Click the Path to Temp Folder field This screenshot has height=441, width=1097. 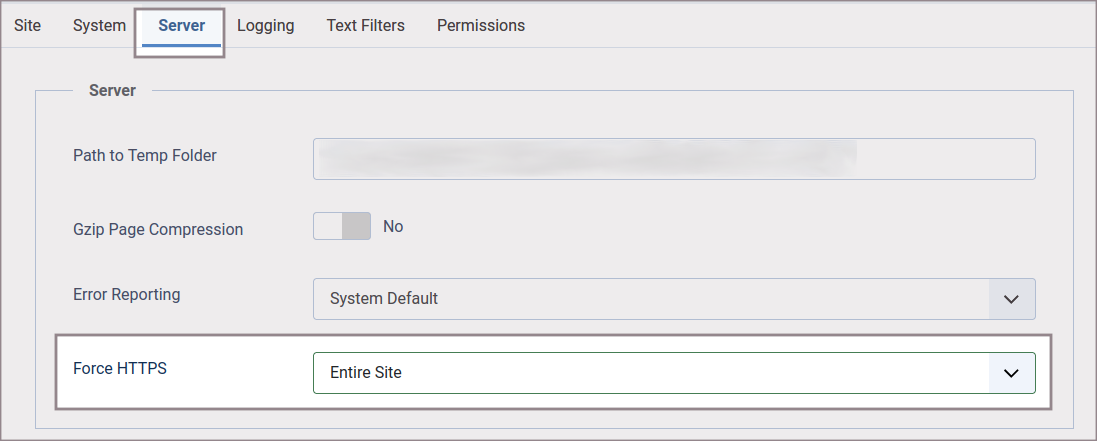tap(673, 159)
